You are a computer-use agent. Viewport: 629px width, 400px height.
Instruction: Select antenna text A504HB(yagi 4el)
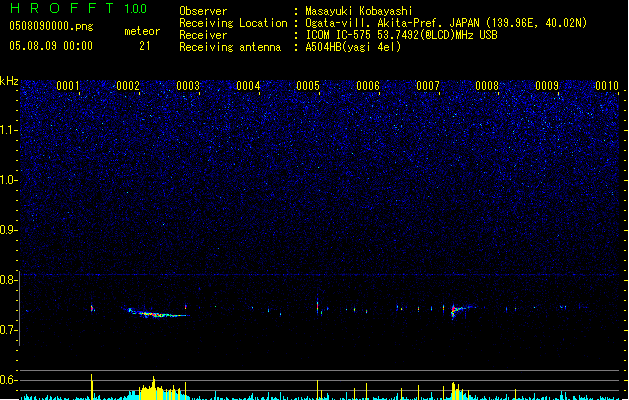[x=353, y=47]
